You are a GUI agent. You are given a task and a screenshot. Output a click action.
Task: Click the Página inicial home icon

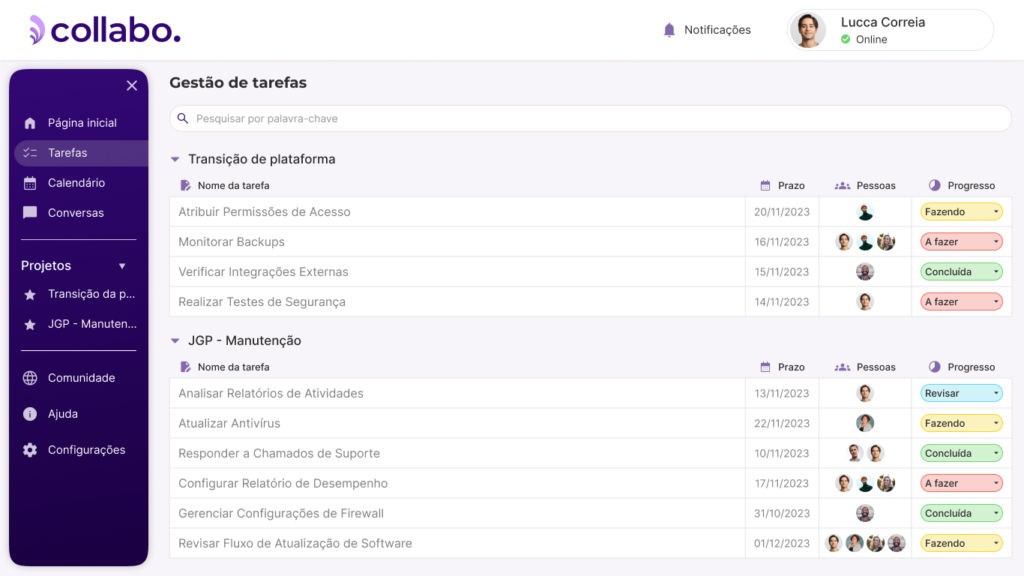pos(30,123)
